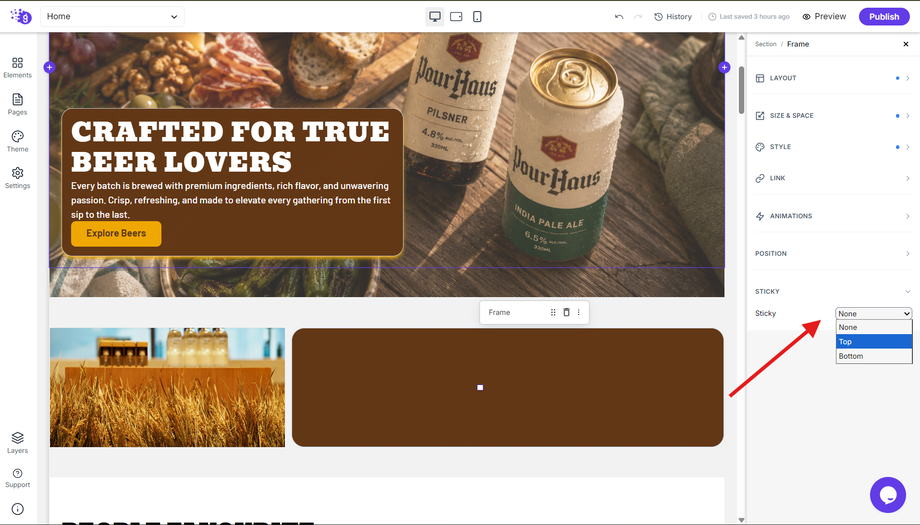This screenshot has height=525, width=920.
Task: Delete the Frame using trash icon
Action: click(566, 312)
